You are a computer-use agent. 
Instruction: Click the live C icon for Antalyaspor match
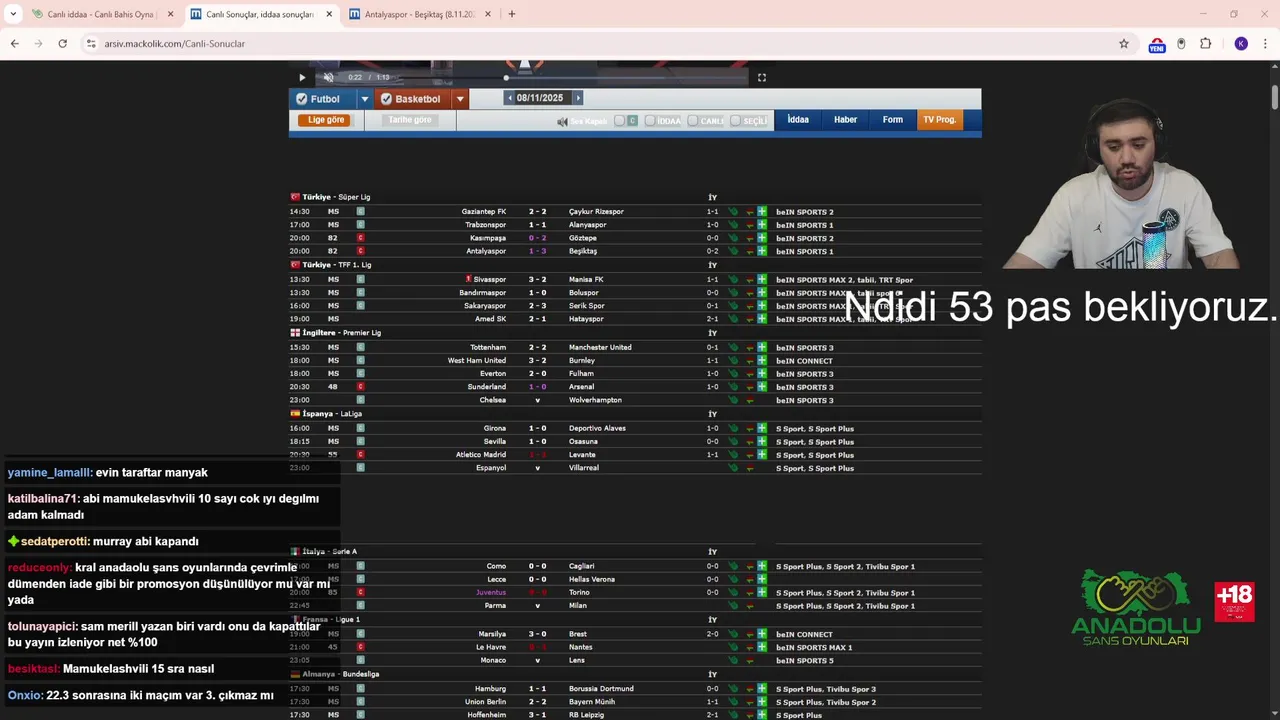(x=360, y=251)
